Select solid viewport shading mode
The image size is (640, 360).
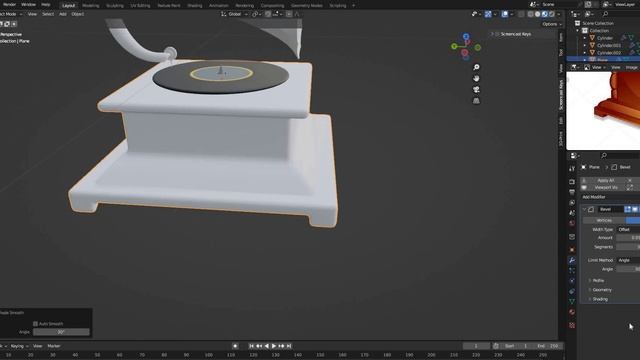click(538, 14)
